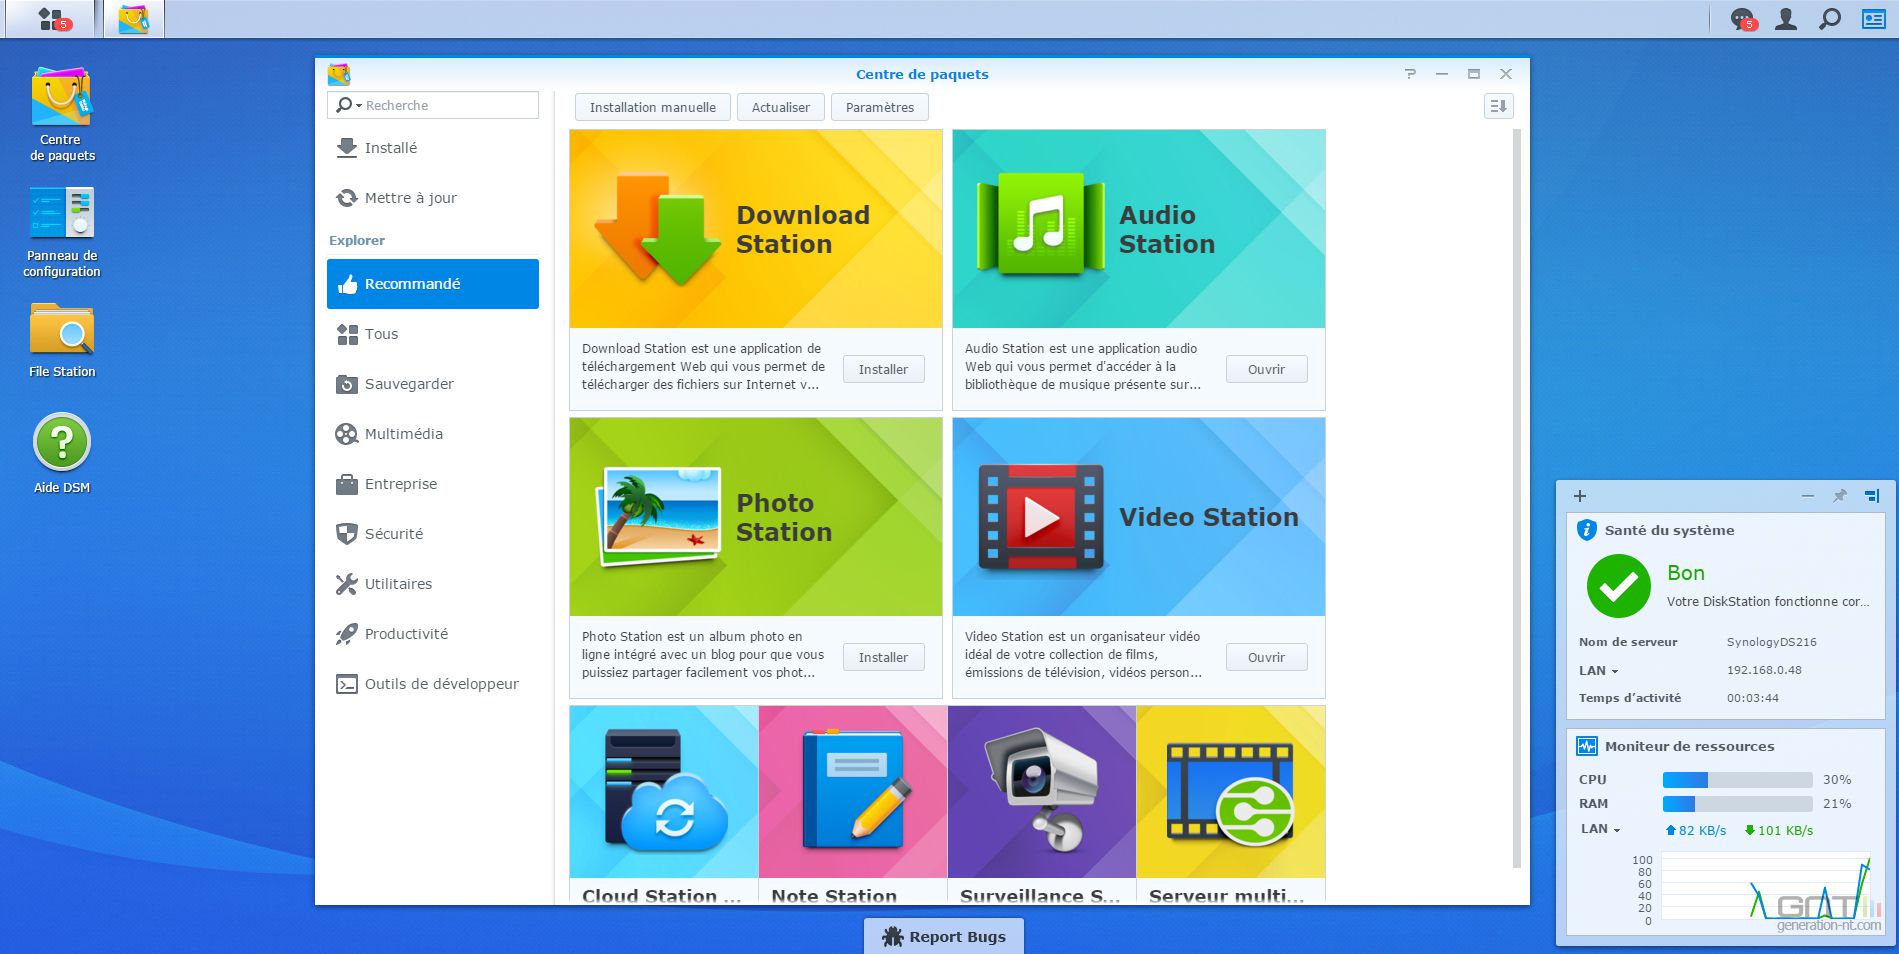
Task: Click the Recherche search field
Action: (x=433, y=105)
